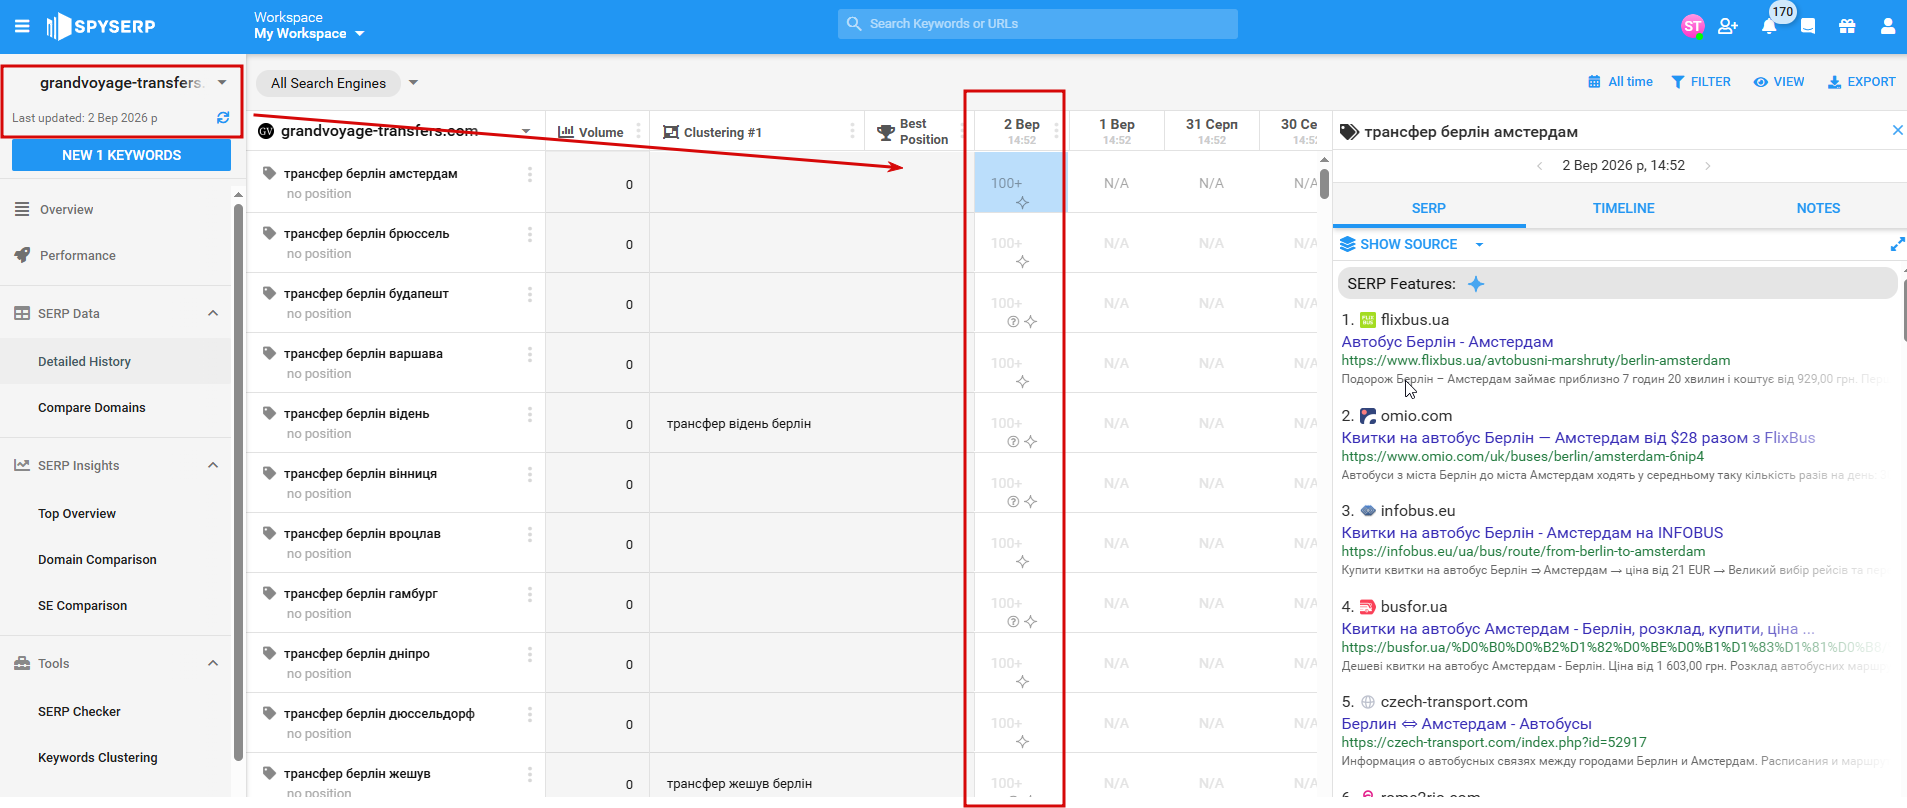Collapse the SERP Data section
The image size is (1907, 808).
click(x=213, y=313)
